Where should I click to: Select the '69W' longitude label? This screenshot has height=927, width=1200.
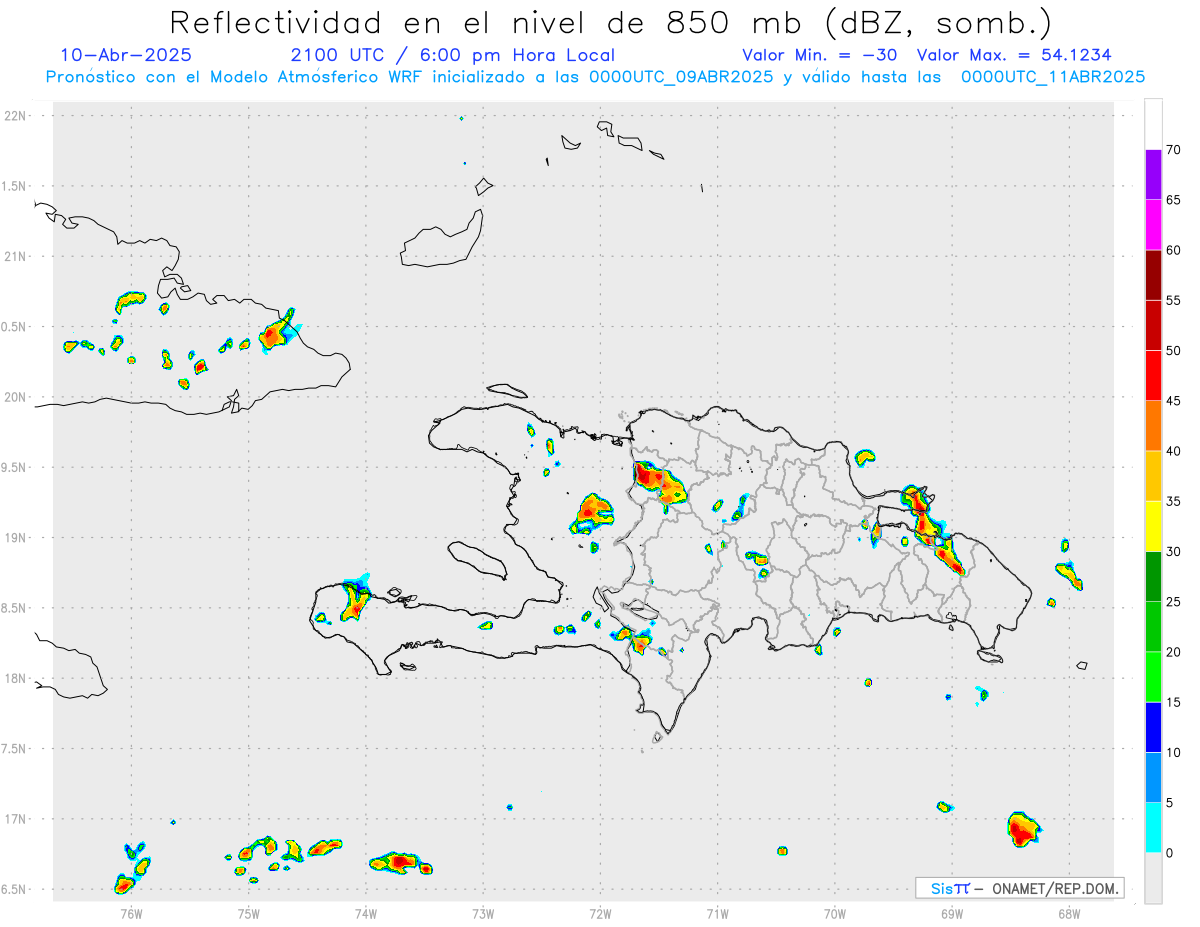tap(952, 913)
